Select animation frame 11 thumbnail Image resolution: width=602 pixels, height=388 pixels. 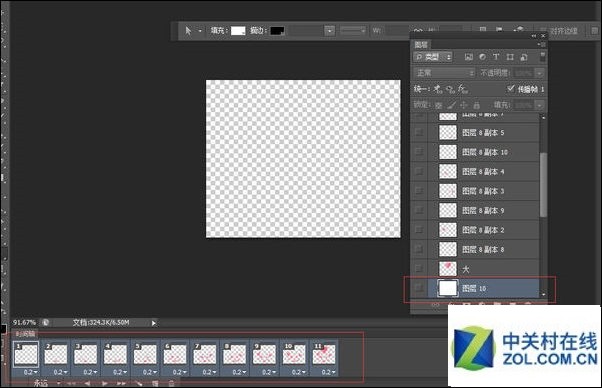point(324,353)
